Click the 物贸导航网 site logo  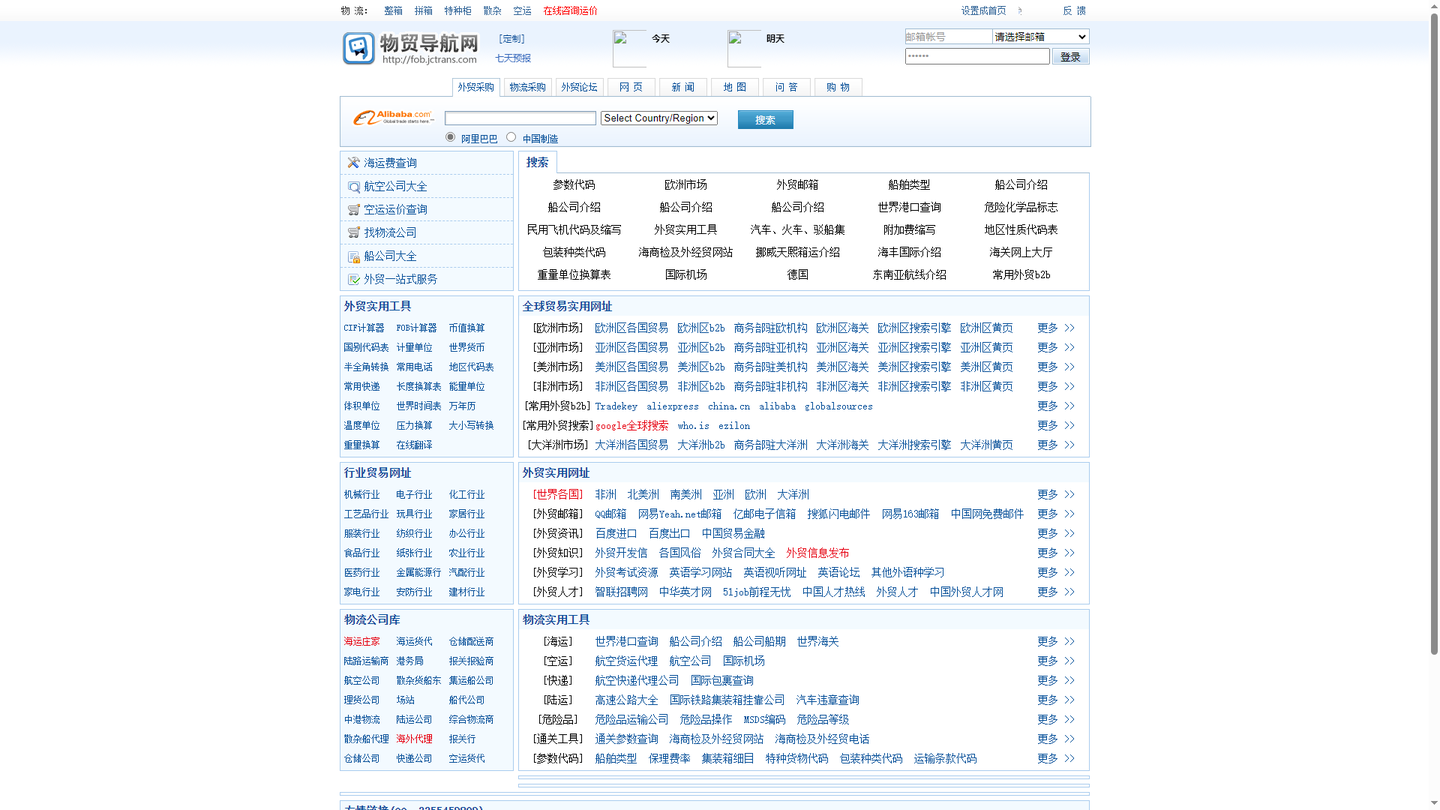(412, 47)
